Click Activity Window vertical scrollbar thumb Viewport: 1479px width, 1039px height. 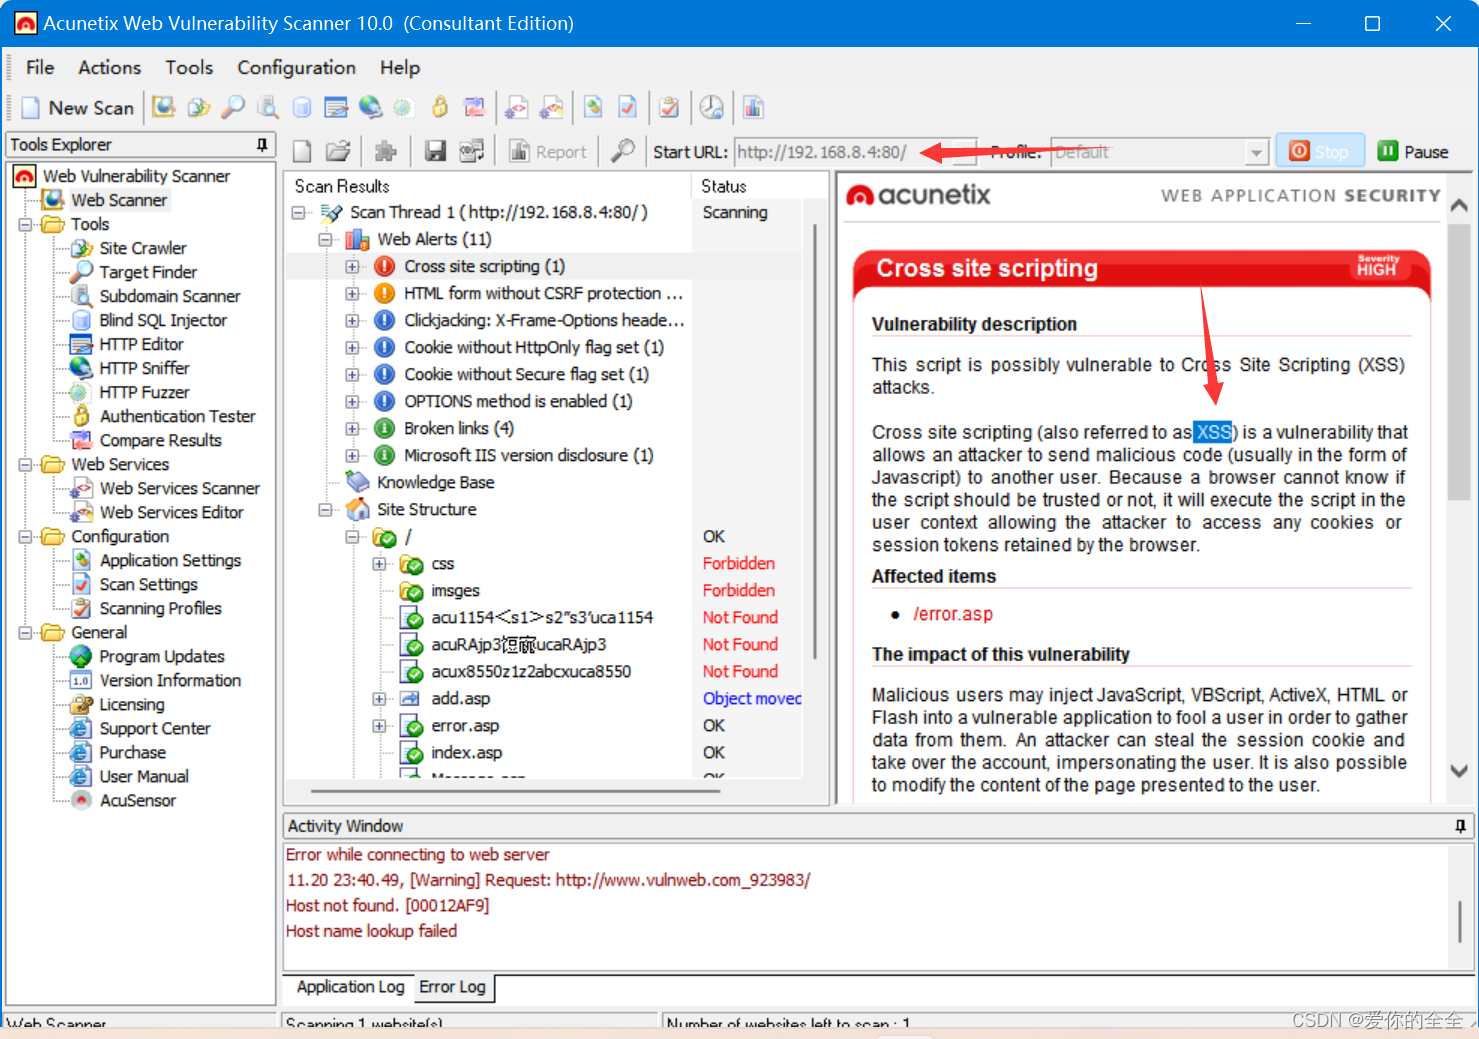click(1460, 921)
